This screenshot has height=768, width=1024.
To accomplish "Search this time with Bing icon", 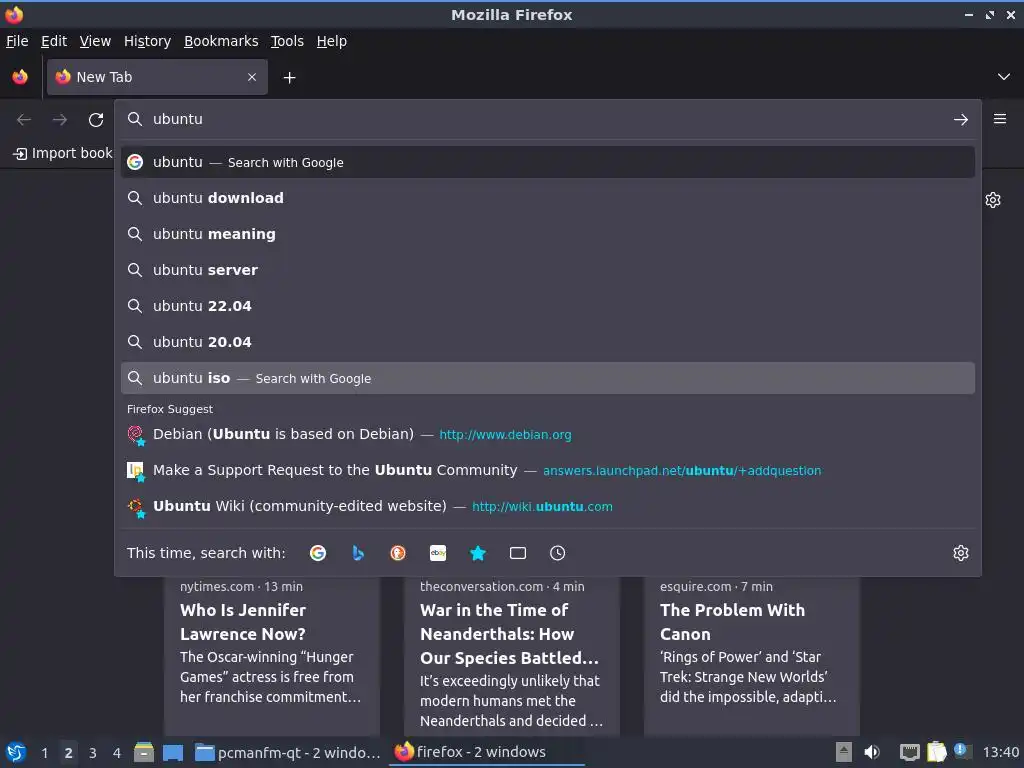I will 358,553.
